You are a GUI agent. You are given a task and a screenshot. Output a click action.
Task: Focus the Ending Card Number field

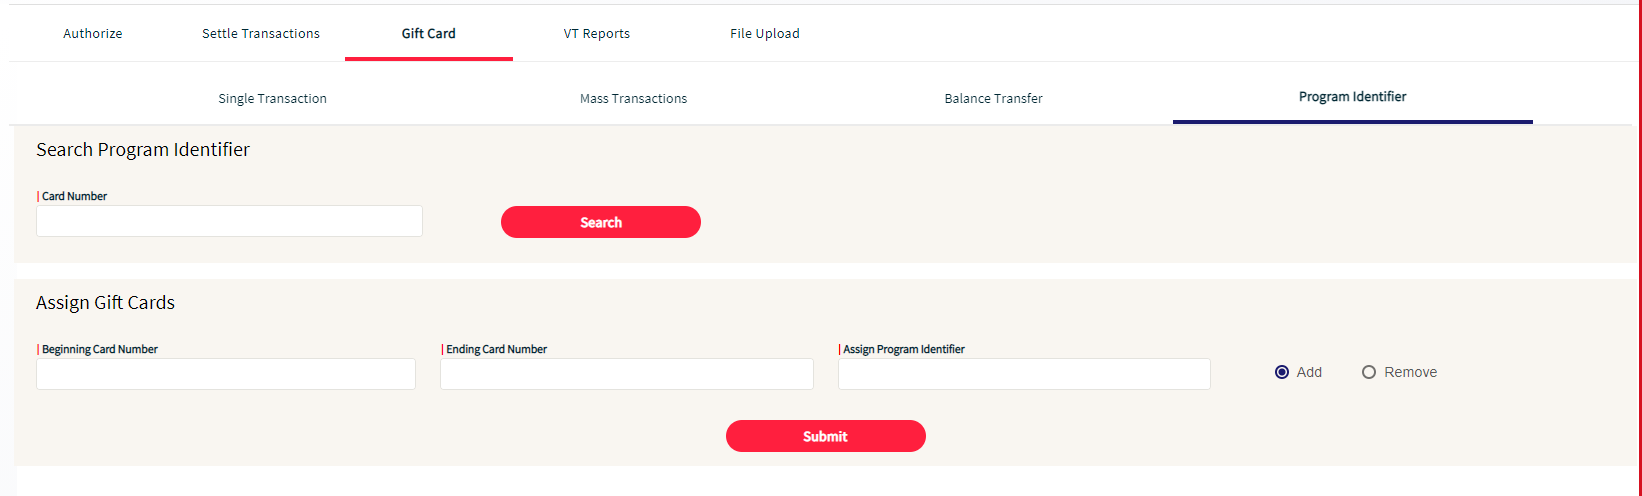click(626, 374)
